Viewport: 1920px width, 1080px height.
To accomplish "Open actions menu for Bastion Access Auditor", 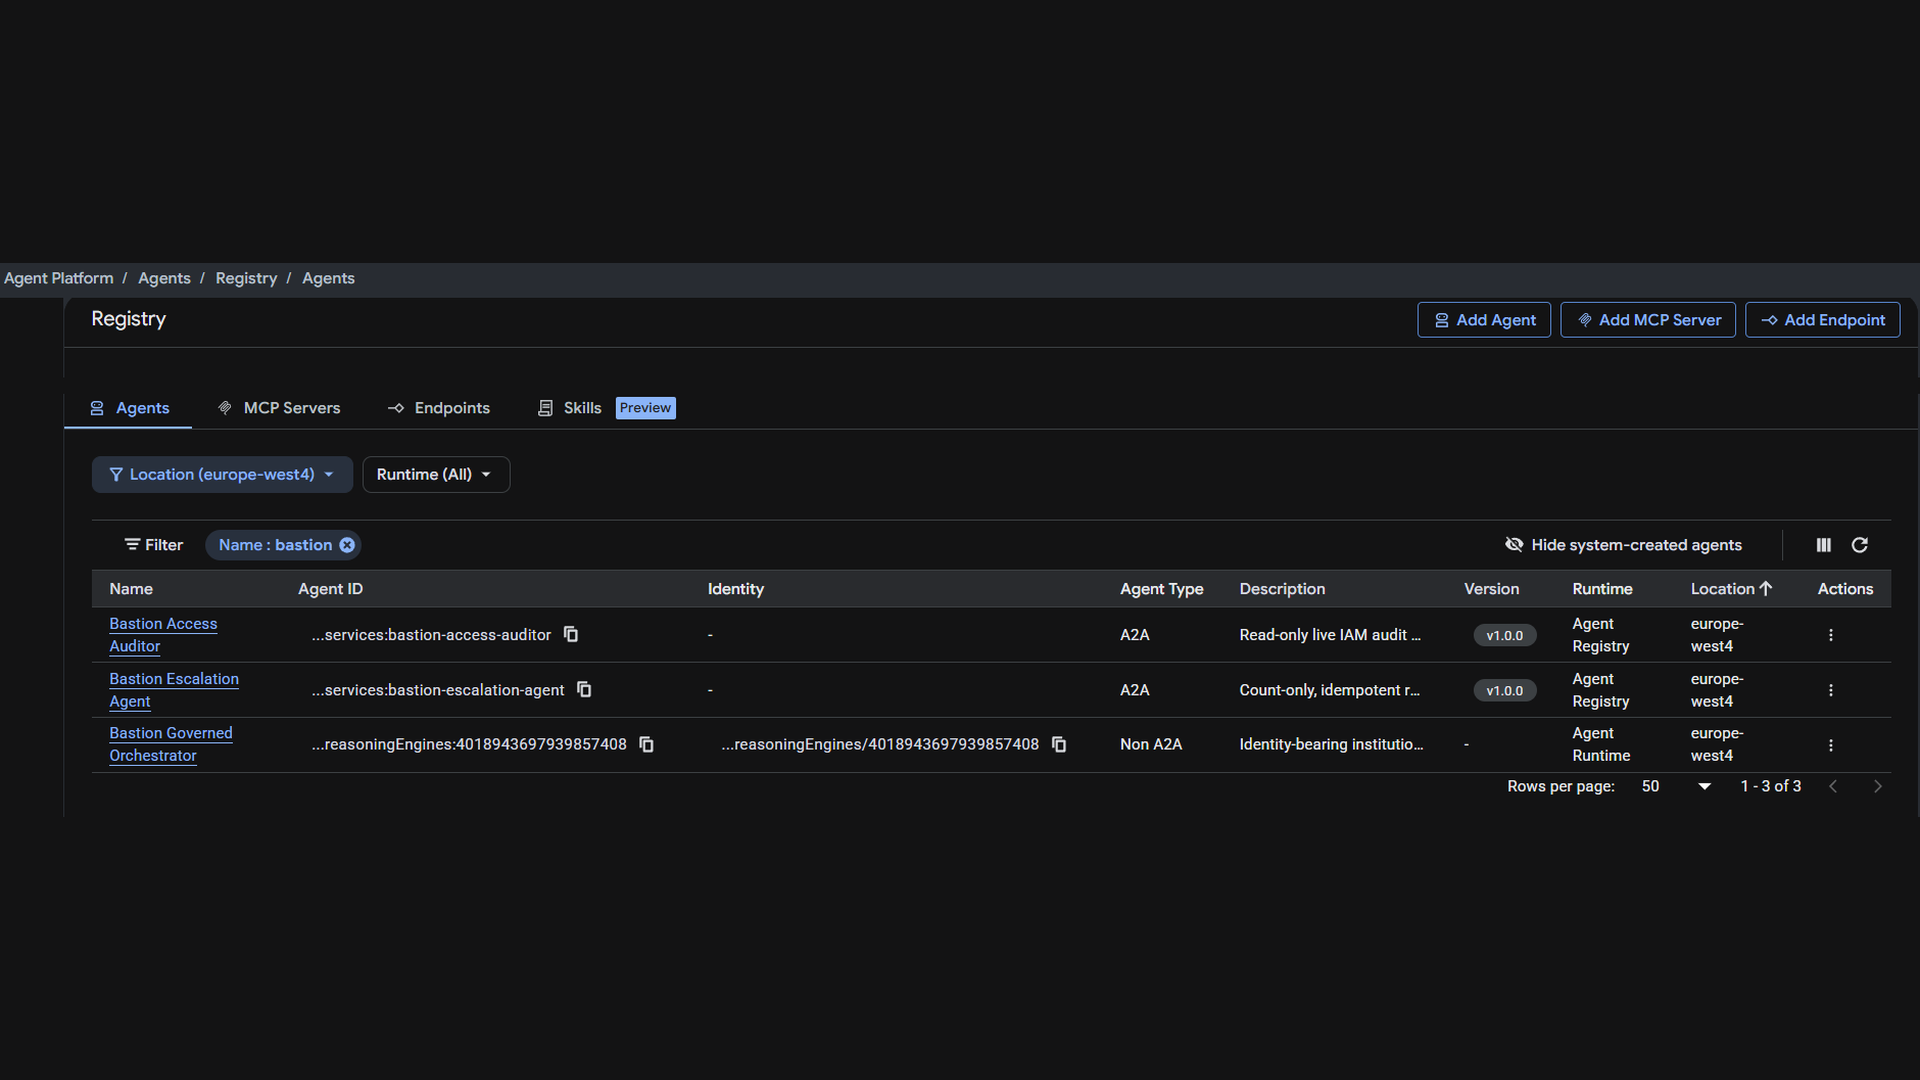I will [x=1831, y=635].
